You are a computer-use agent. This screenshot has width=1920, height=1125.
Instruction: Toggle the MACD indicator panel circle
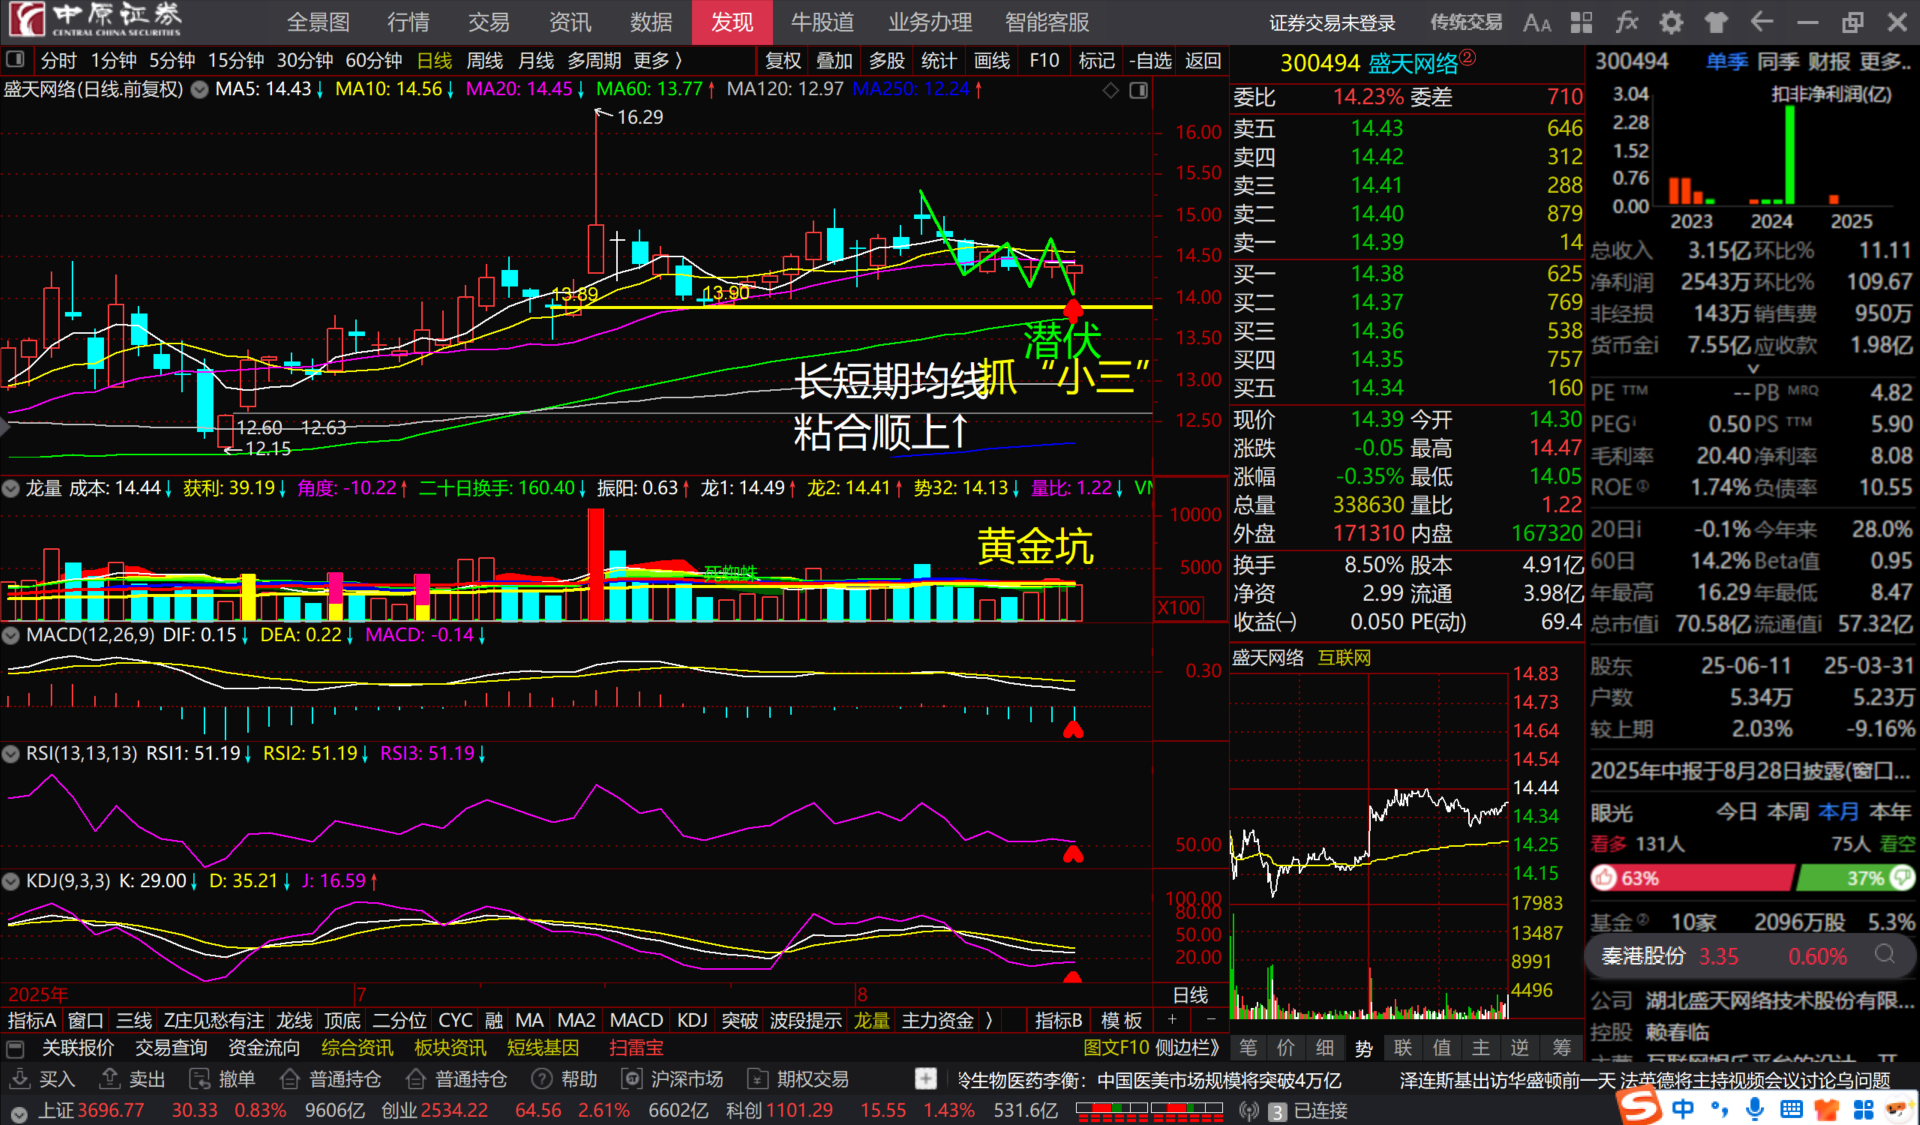11,635
